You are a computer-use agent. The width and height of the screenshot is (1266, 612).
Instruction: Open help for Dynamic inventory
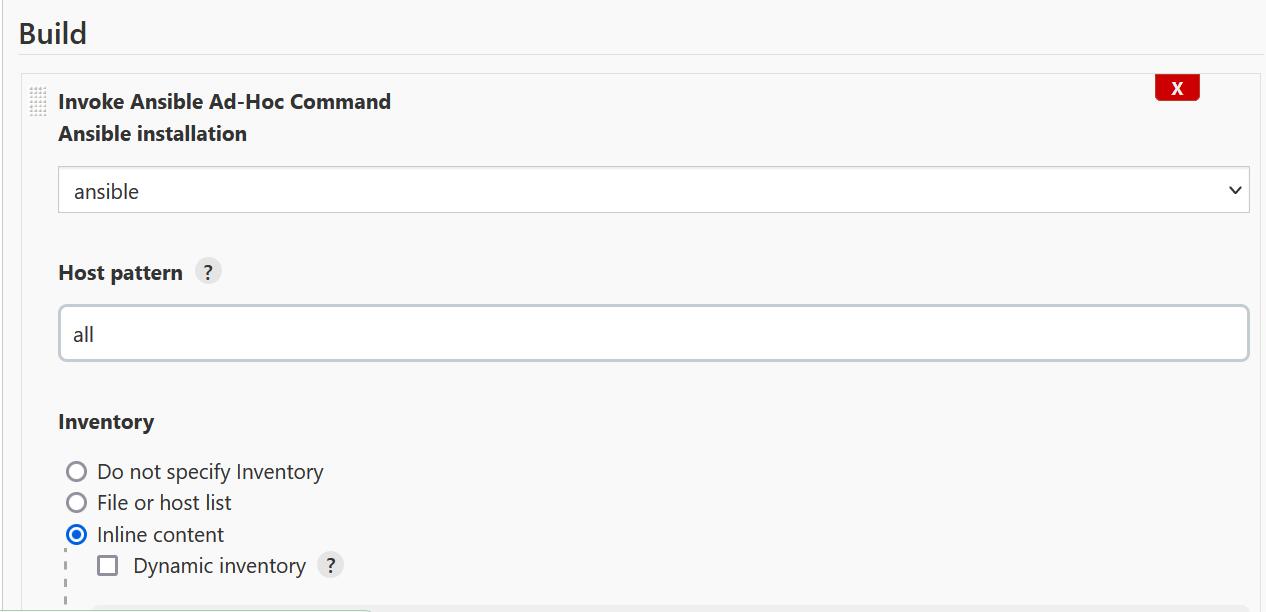[x=330, y=565]
